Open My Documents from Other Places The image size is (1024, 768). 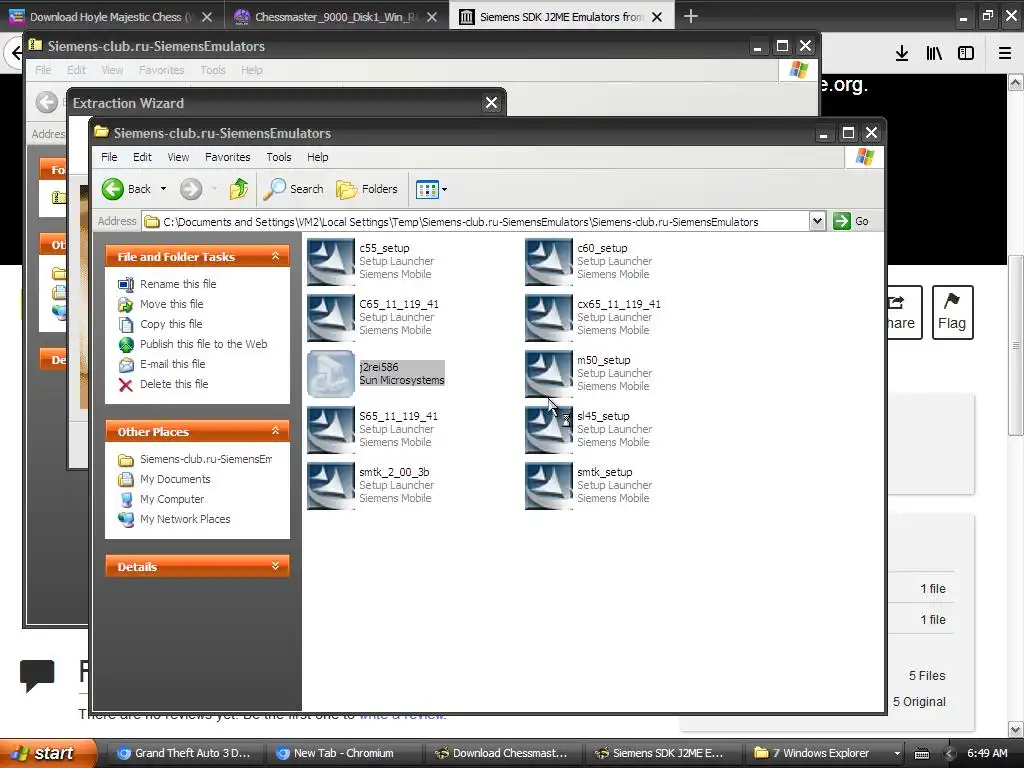175,479
